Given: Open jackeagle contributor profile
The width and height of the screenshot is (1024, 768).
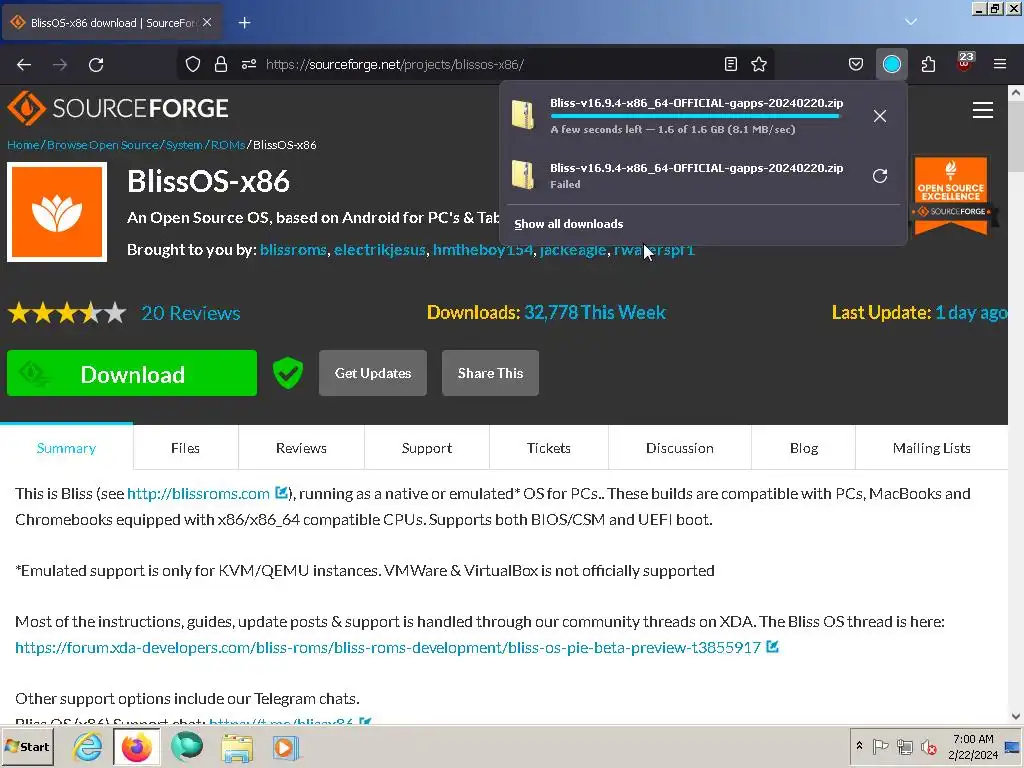Looking at the screenshot, I should (573, 249).
